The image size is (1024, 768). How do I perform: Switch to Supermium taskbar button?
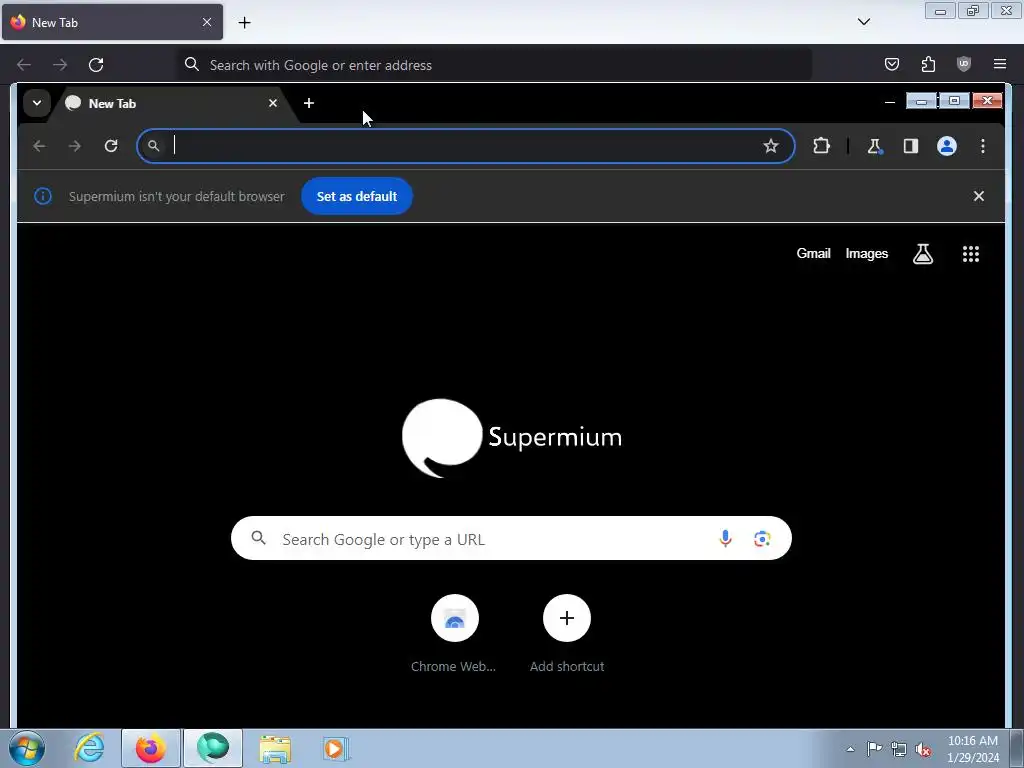click(212, 748)
